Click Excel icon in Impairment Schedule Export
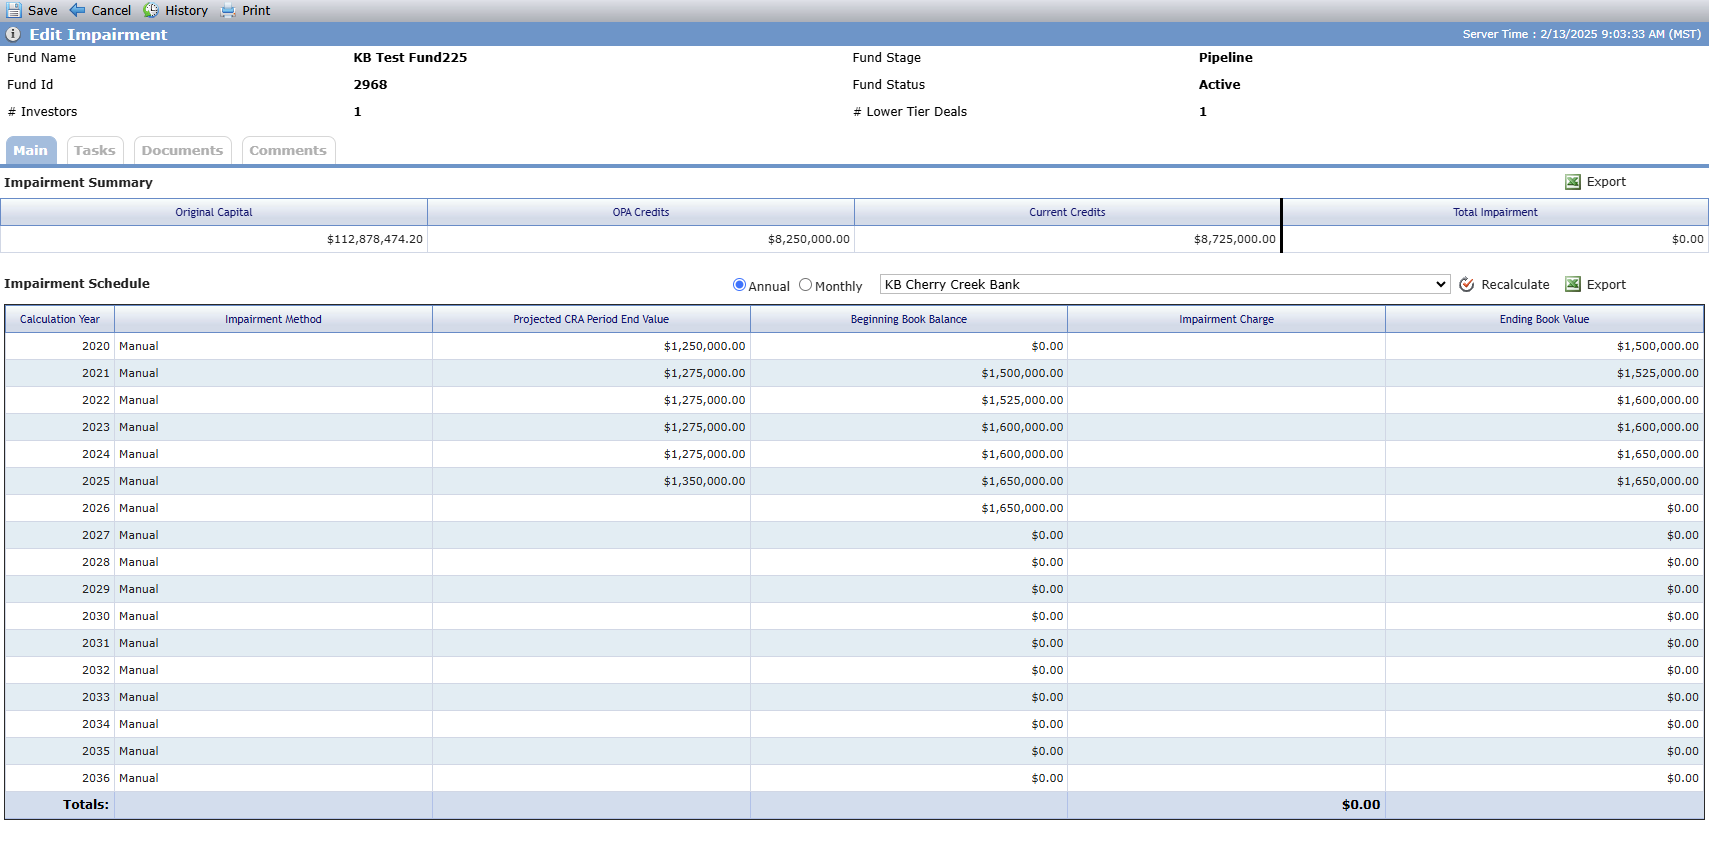The width and height of the screenshot is (1709, 852). (x=1573, y=285)
